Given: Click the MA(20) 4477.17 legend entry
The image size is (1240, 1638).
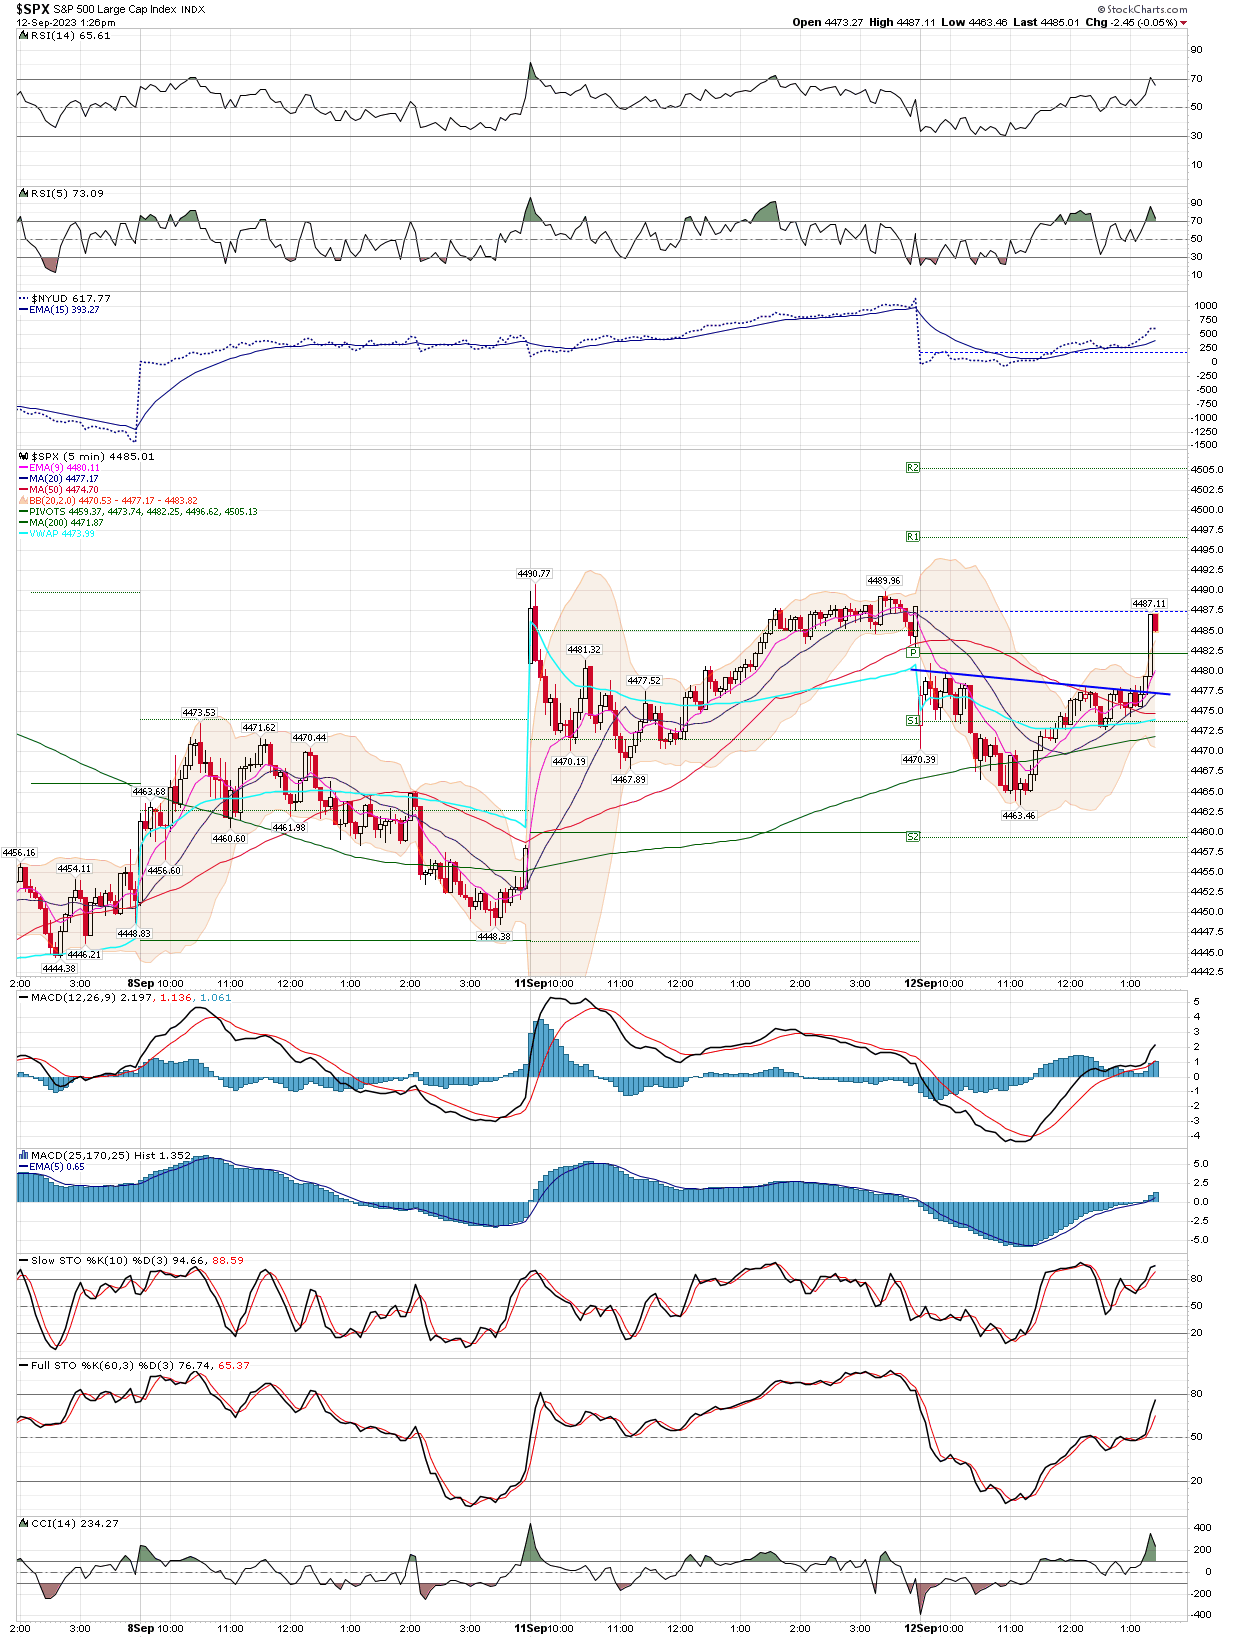Looking at the screenshot, I should pyautogui.click(x=64, y=479).
